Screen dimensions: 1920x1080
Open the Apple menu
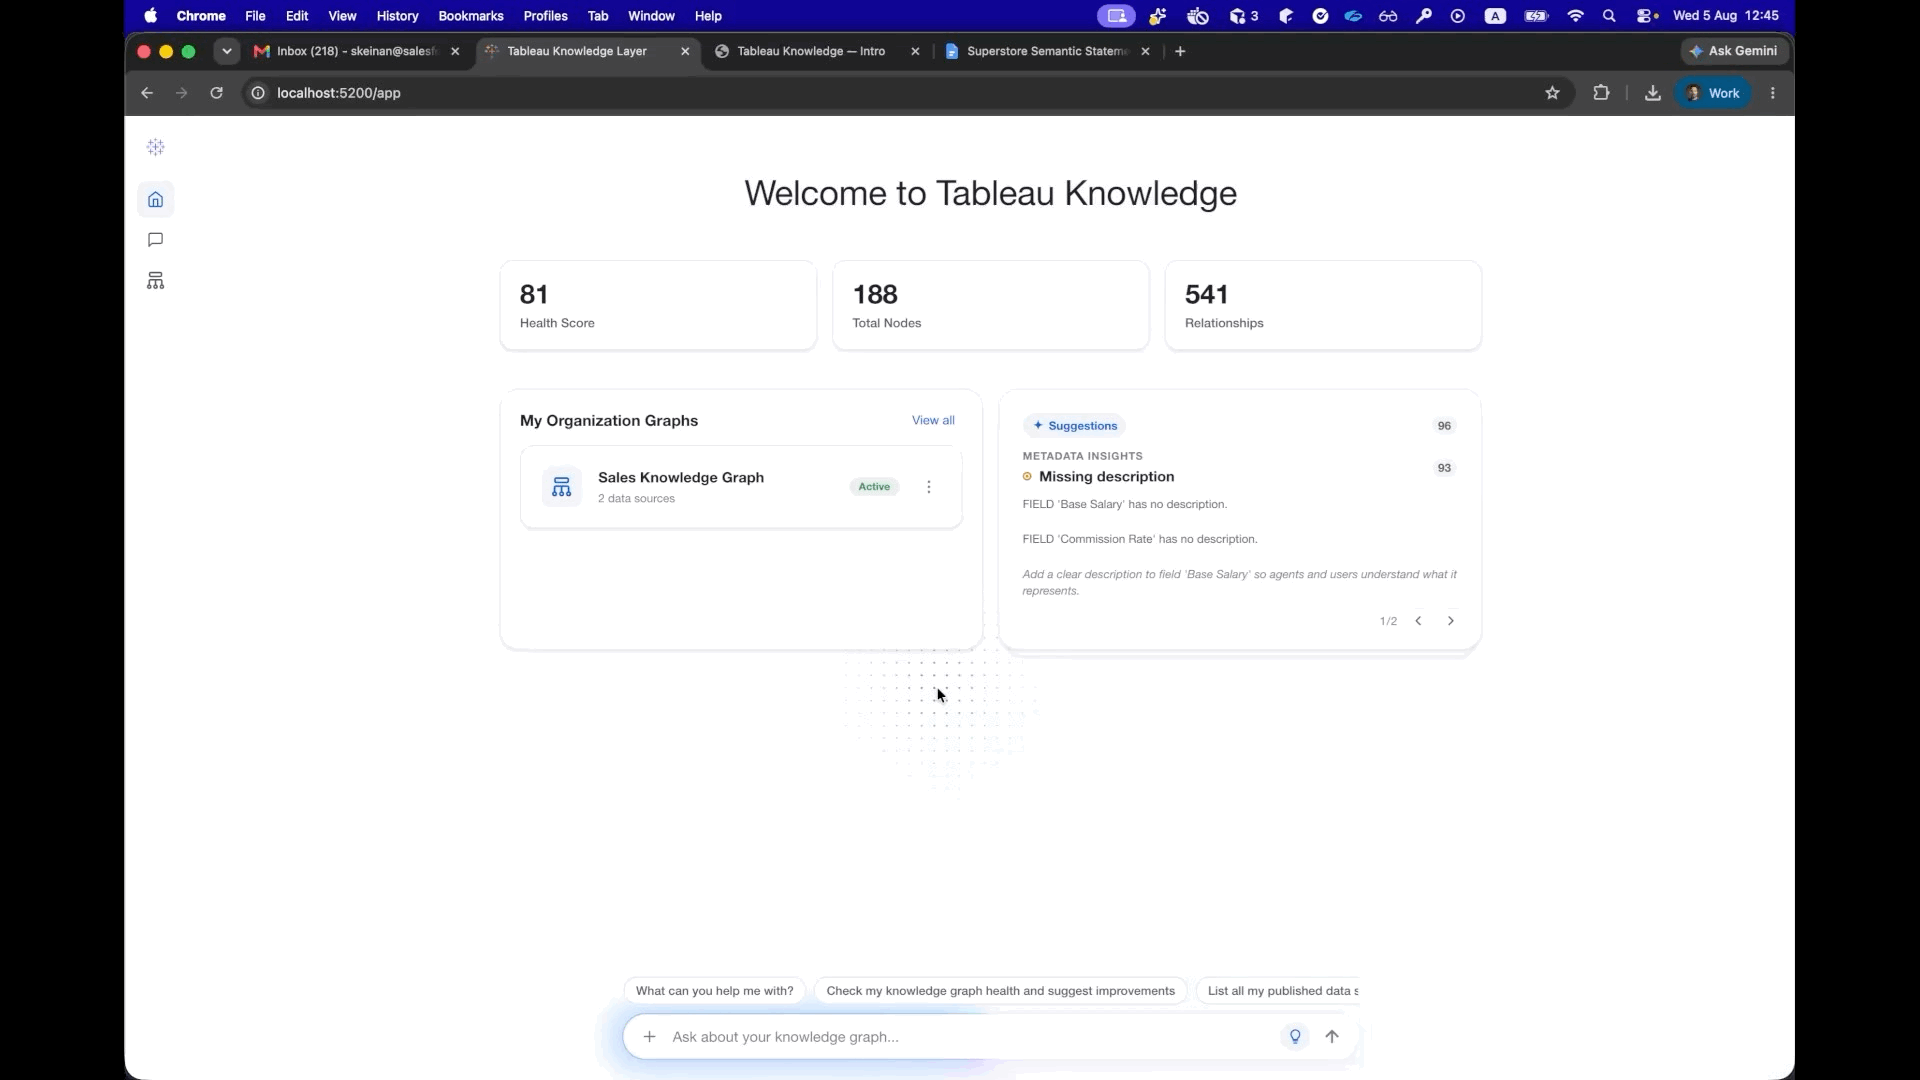[x=151, y=16]
